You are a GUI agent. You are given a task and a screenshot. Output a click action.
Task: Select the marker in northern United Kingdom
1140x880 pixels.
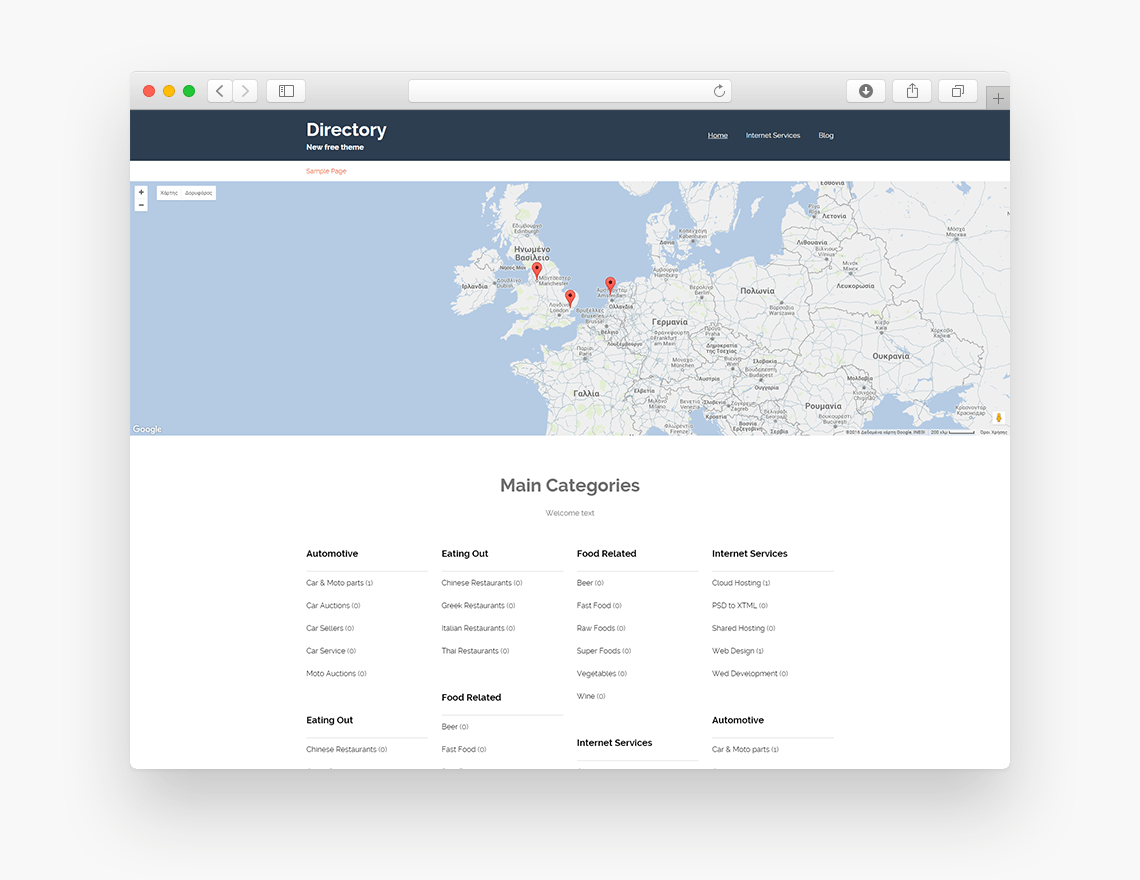536,268
